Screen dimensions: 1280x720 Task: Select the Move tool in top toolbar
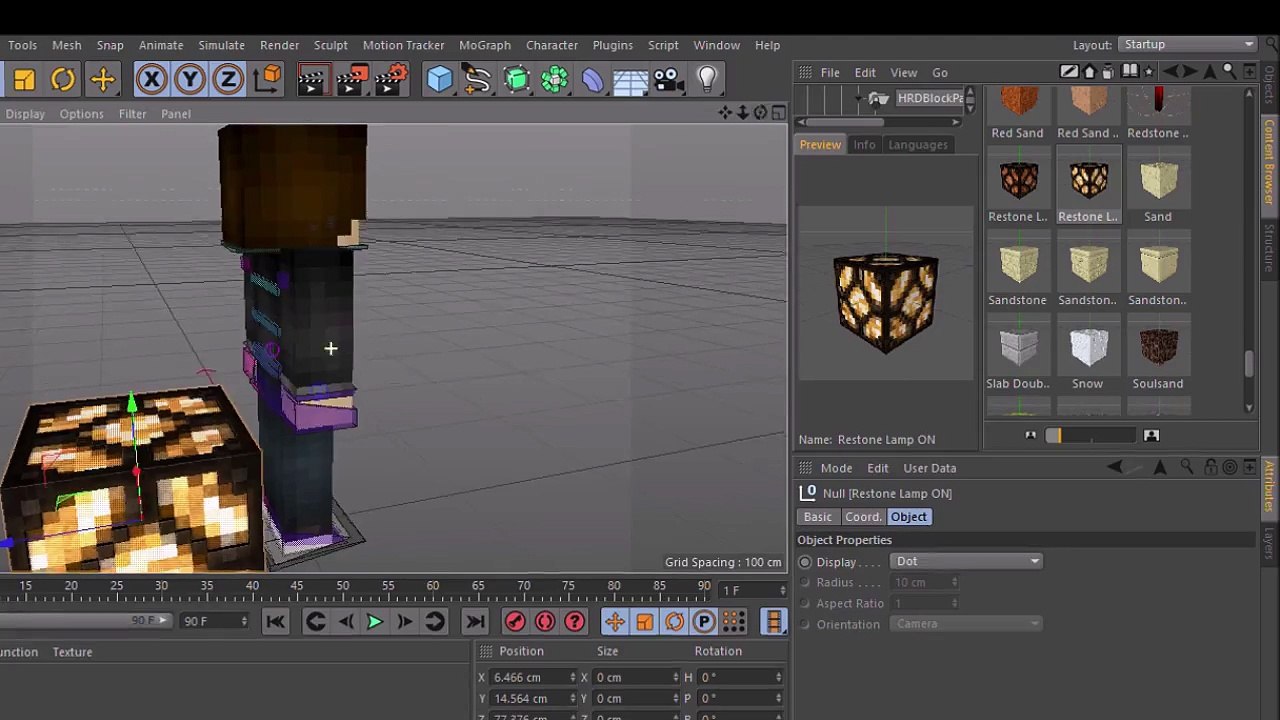click(102, 79)
